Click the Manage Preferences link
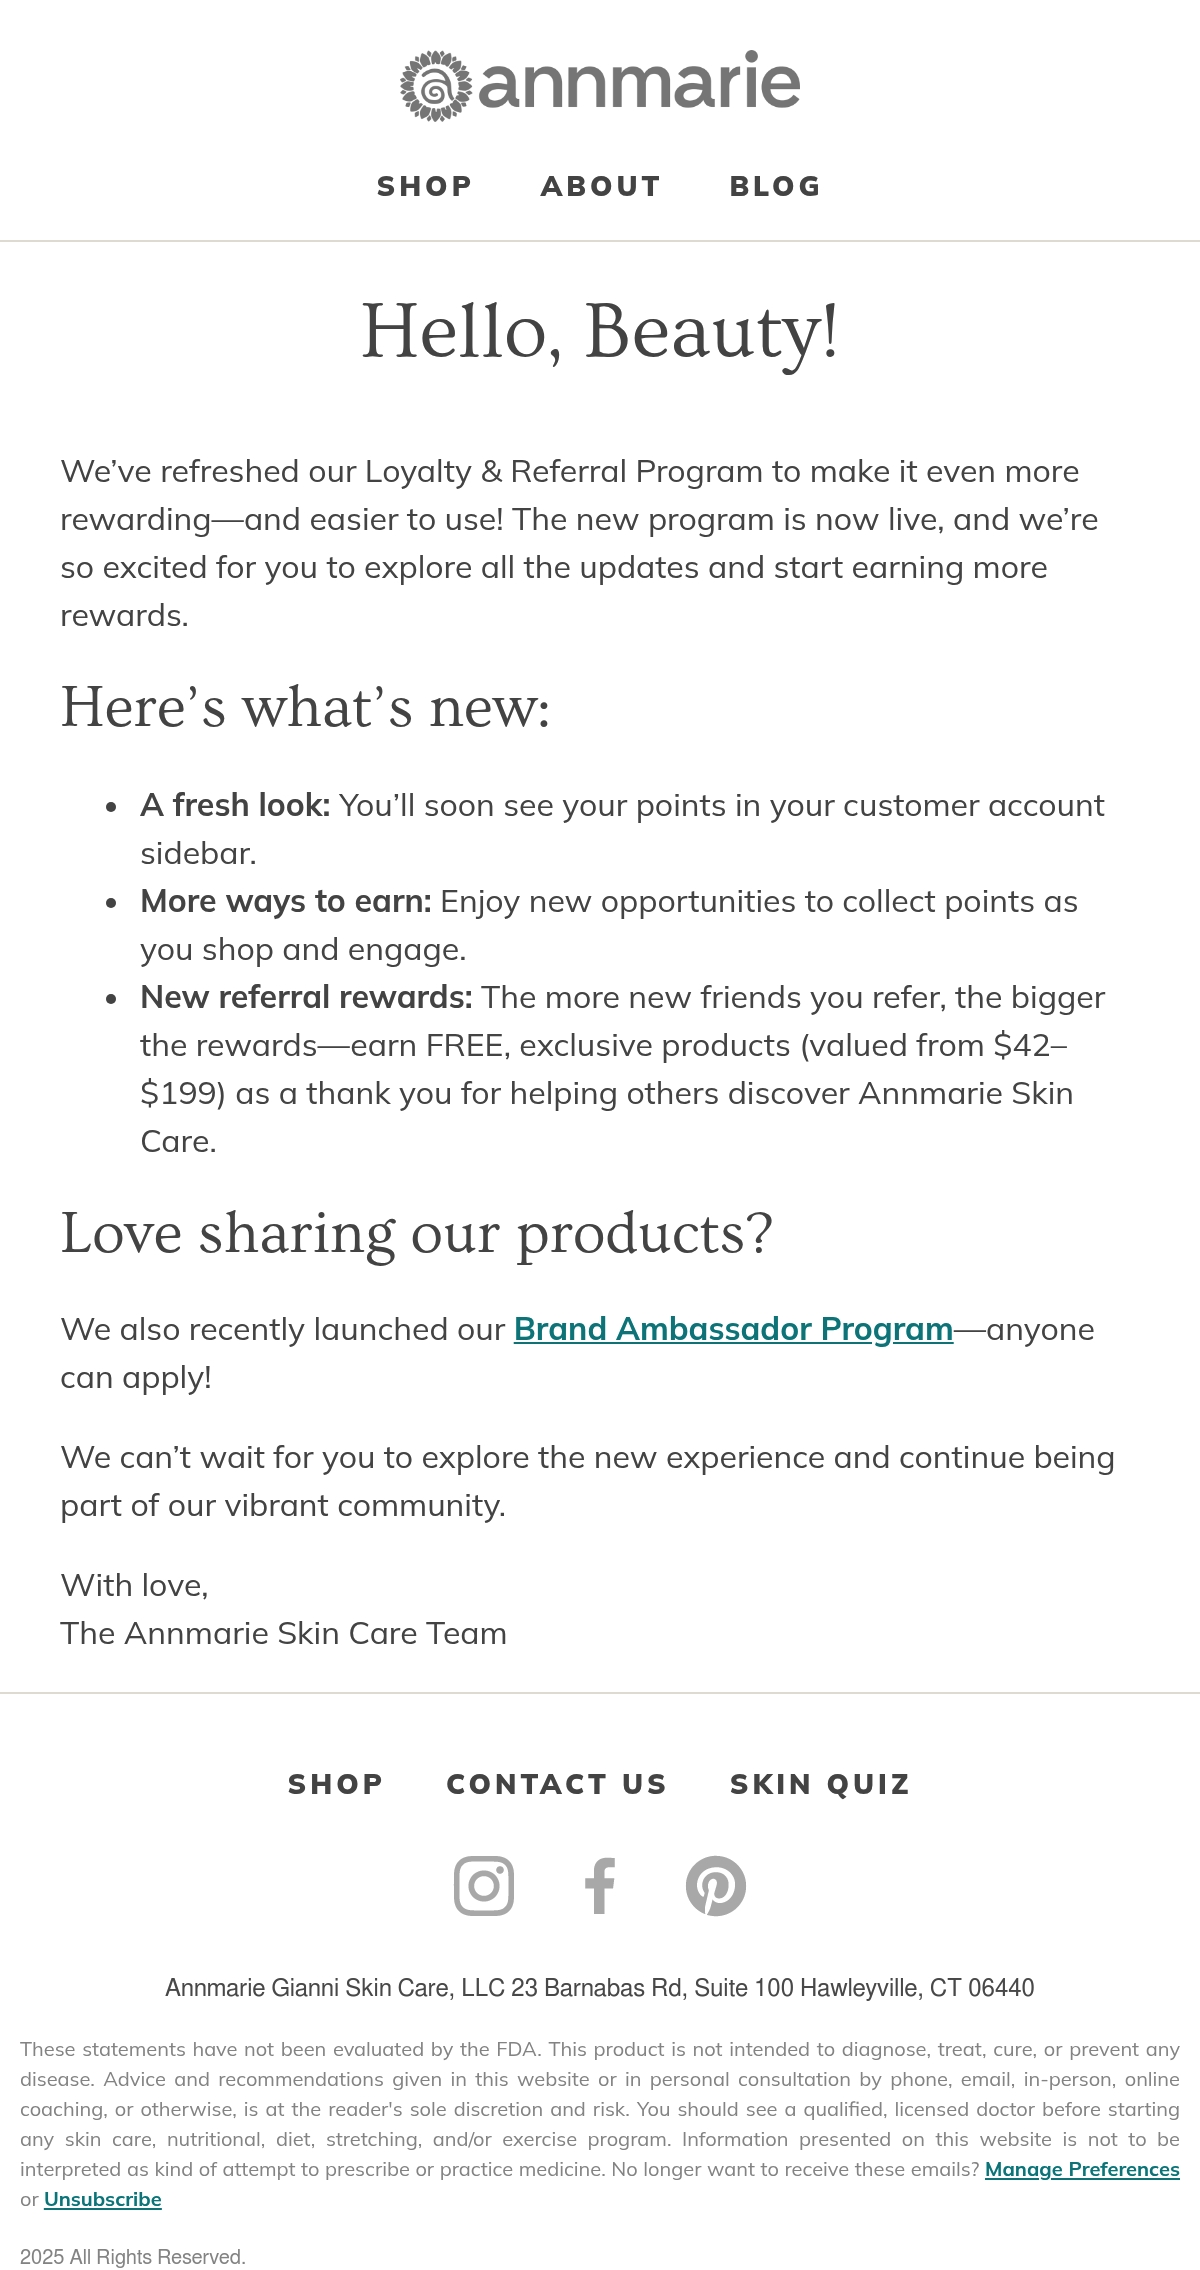1200x2270 pixels. tap(1082, 2169)
